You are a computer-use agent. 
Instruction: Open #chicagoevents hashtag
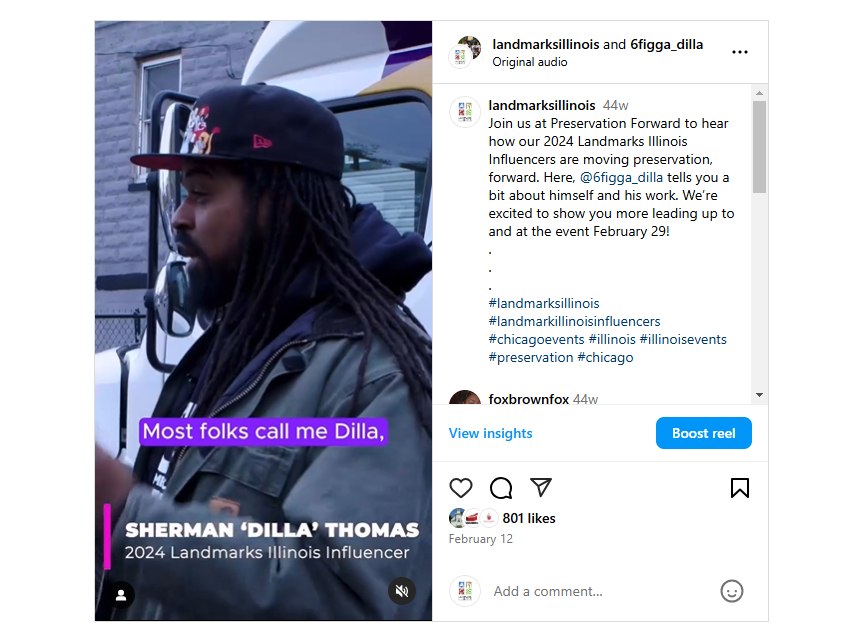(536, 340)
